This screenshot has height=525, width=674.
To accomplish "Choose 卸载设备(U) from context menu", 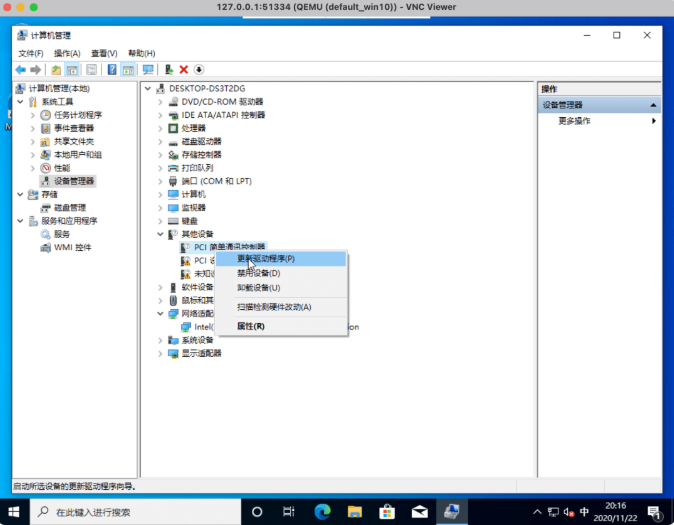I will (258, 287).
